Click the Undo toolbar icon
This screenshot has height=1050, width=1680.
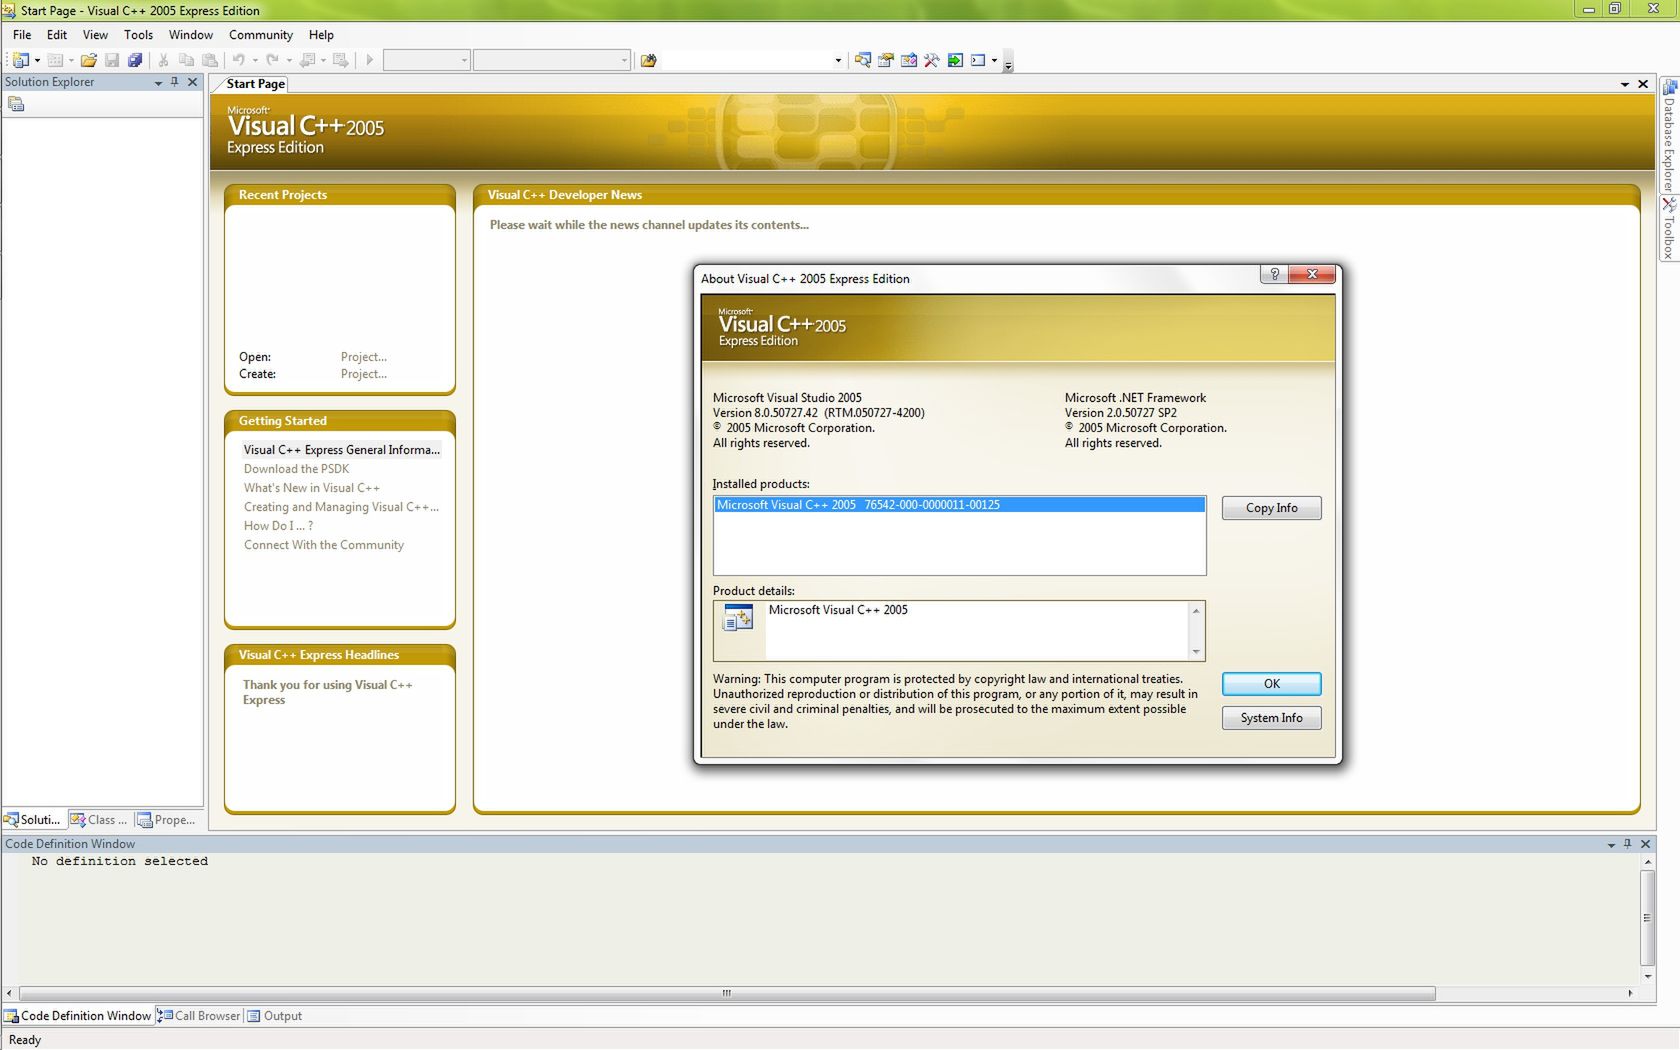tap(240, 60)
